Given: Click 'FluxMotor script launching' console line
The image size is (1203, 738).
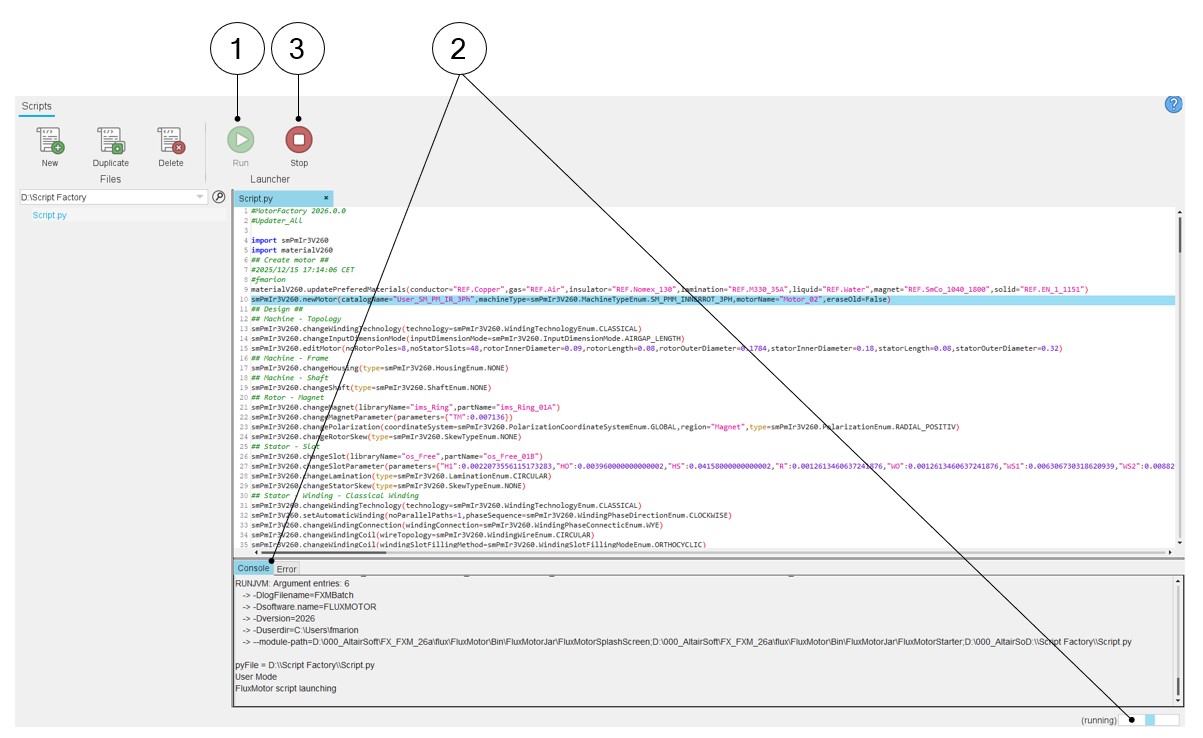Looking at the screenshot, I should point(286,689).
